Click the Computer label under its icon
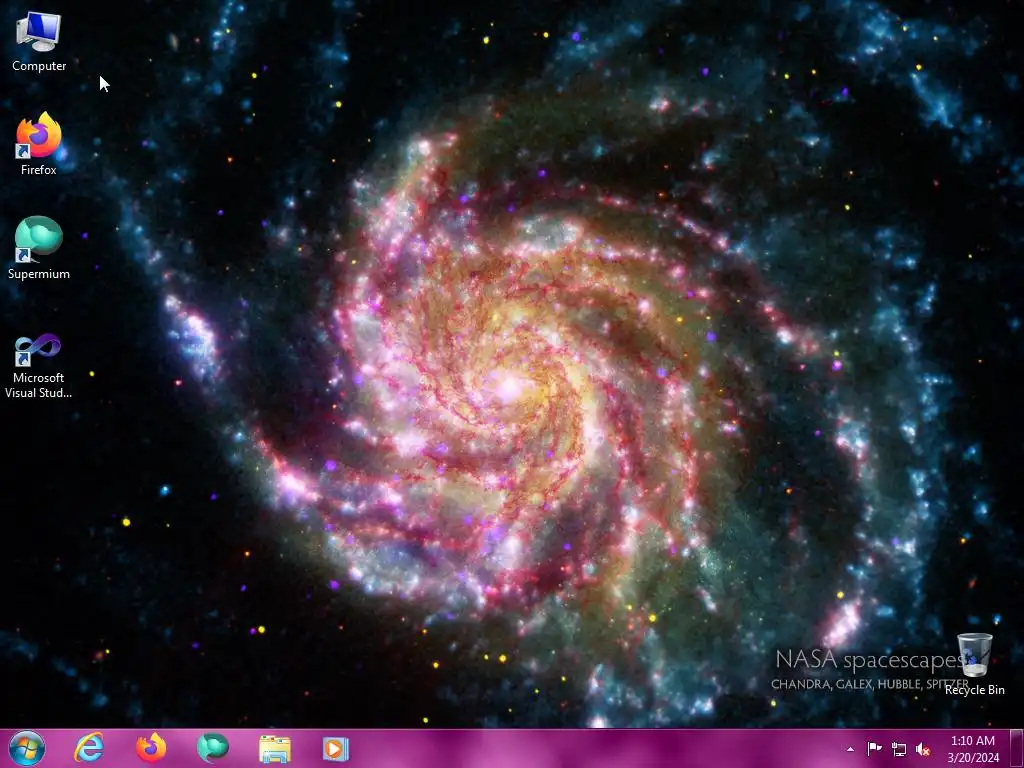Image resolution: width=1024 pixels, height=768 pixels. [x=39, y=66]
